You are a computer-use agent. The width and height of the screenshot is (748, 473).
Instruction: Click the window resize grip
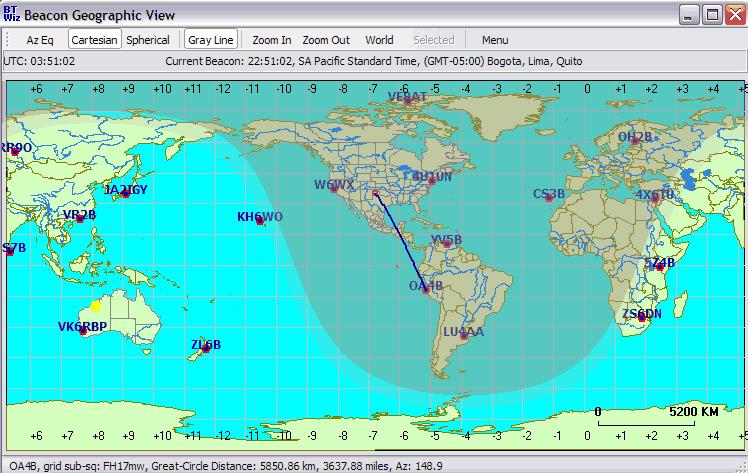[741, 466]
